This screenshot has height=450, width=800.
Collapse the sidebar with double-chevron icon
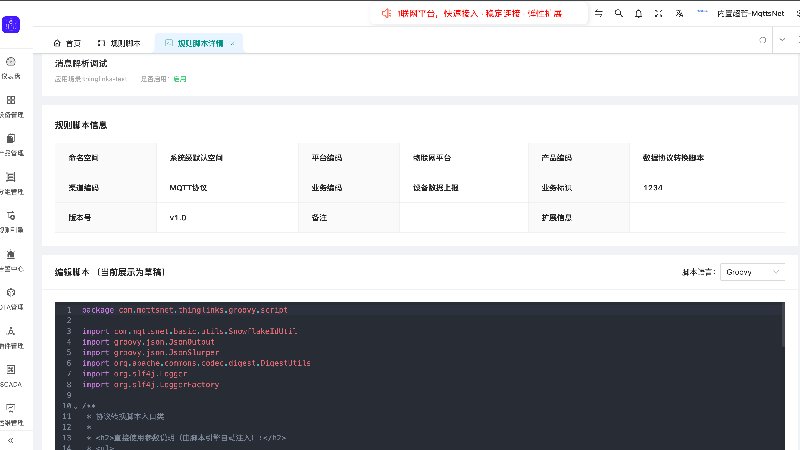point(10,440)
